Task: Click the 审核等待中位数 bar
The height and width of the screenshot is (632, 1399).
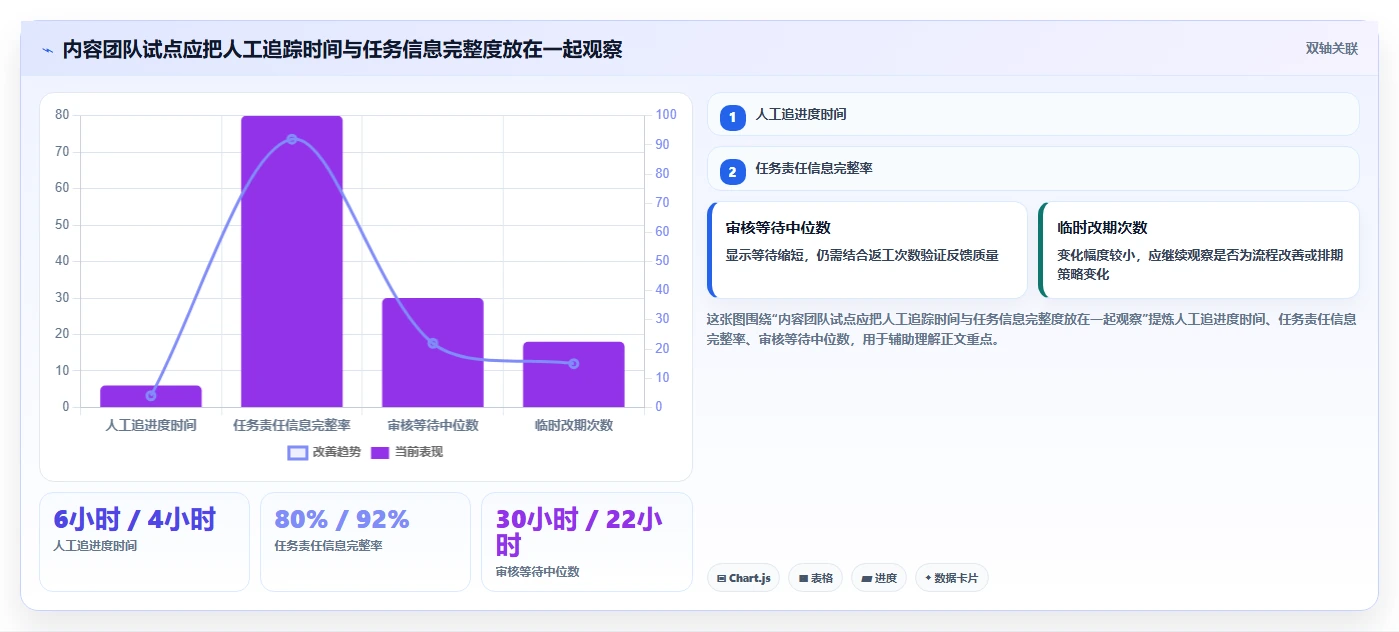Action: [x=433, y=352]
